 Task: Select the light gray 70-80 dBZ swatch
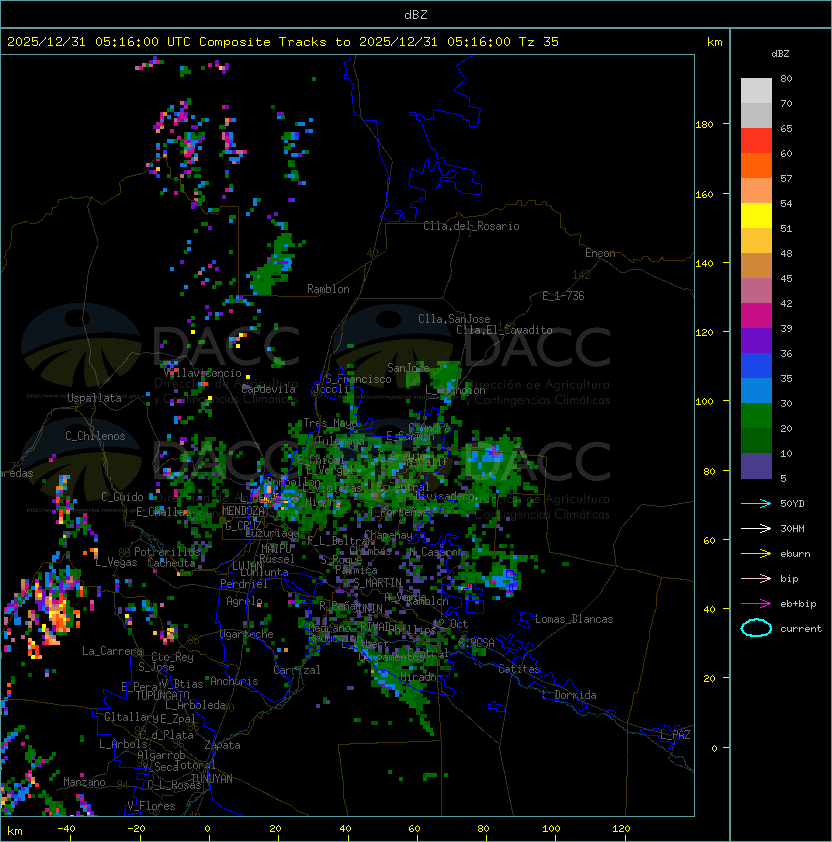pos(756,90)
